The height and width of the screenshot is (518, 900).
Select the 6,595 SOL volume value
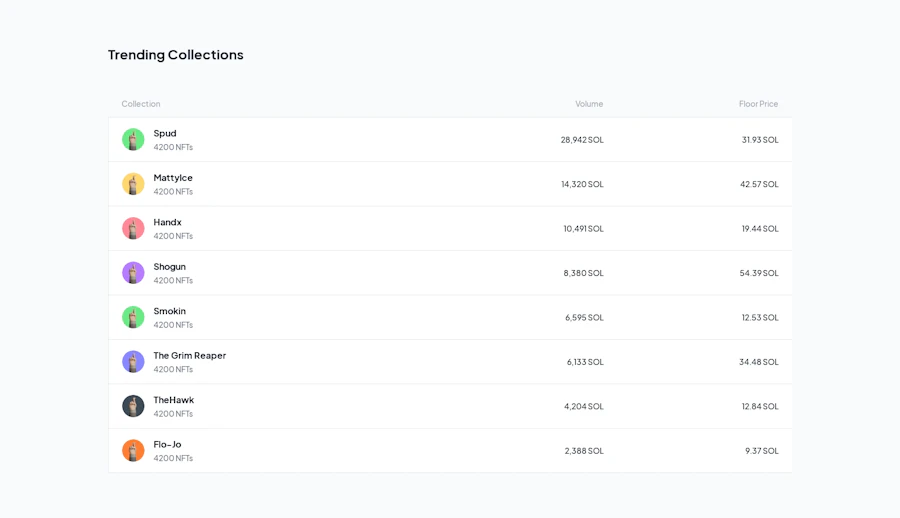[584, 318]
